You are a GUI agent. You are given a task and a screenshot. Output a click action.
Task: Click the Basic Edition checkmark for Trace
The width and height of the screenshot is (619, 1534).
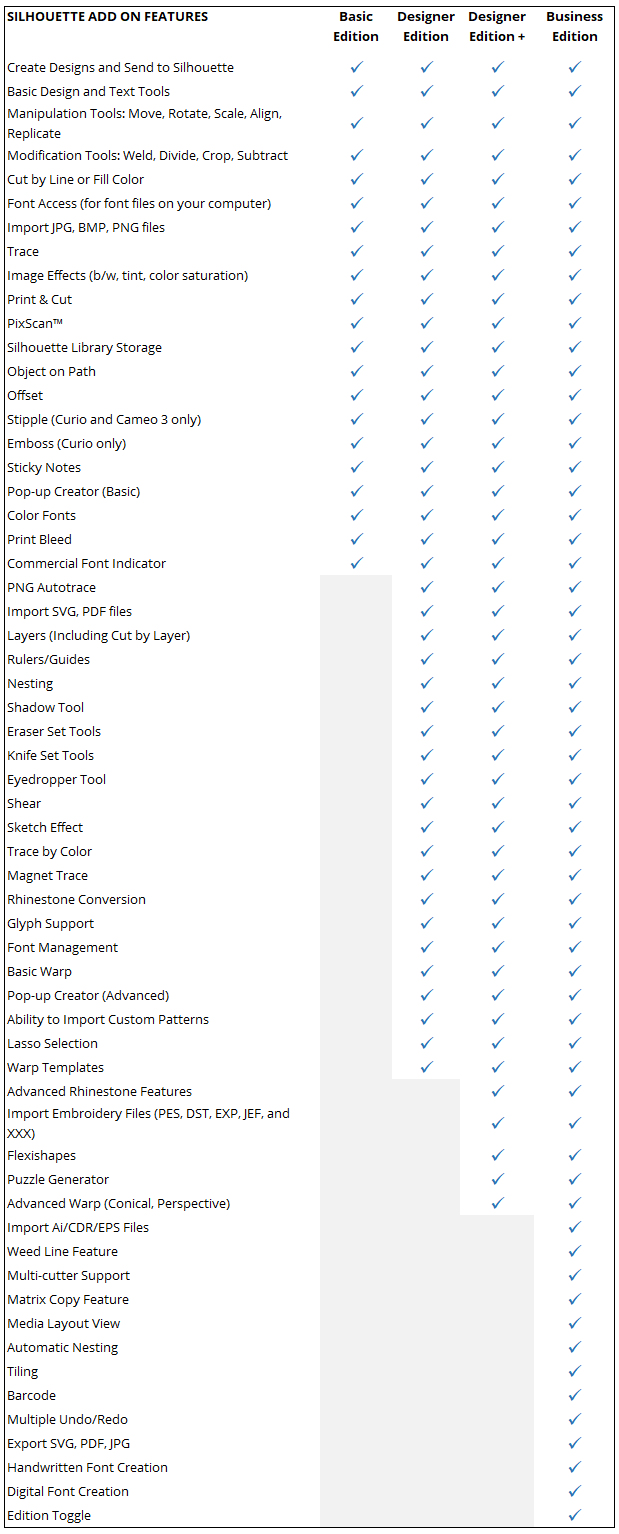pyautogui.click(x=356, y=251)
